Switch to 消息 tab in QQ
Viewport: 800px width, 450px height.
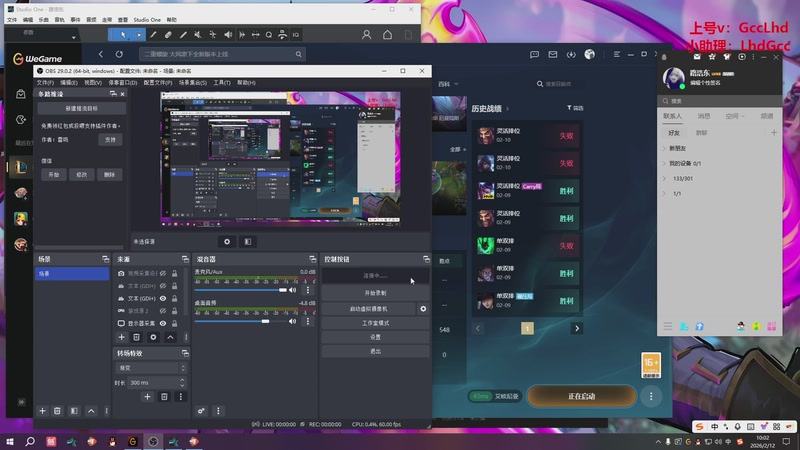click(704, 116)
